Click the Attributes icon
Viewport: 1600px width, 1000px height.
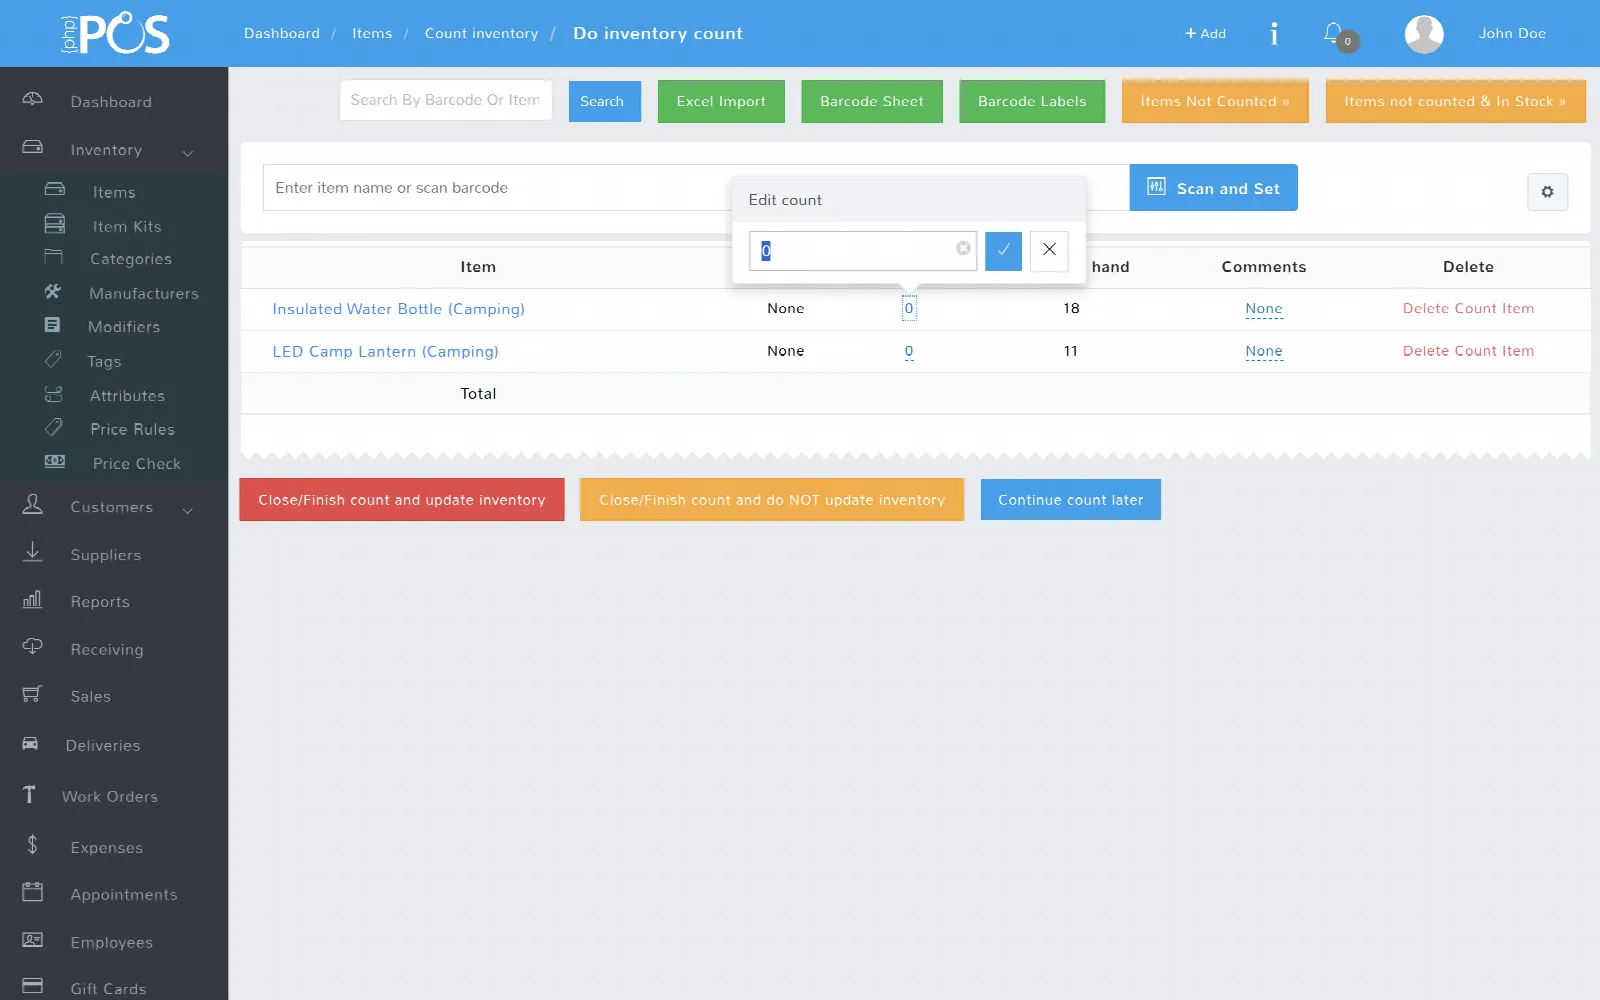coord(53,394)
